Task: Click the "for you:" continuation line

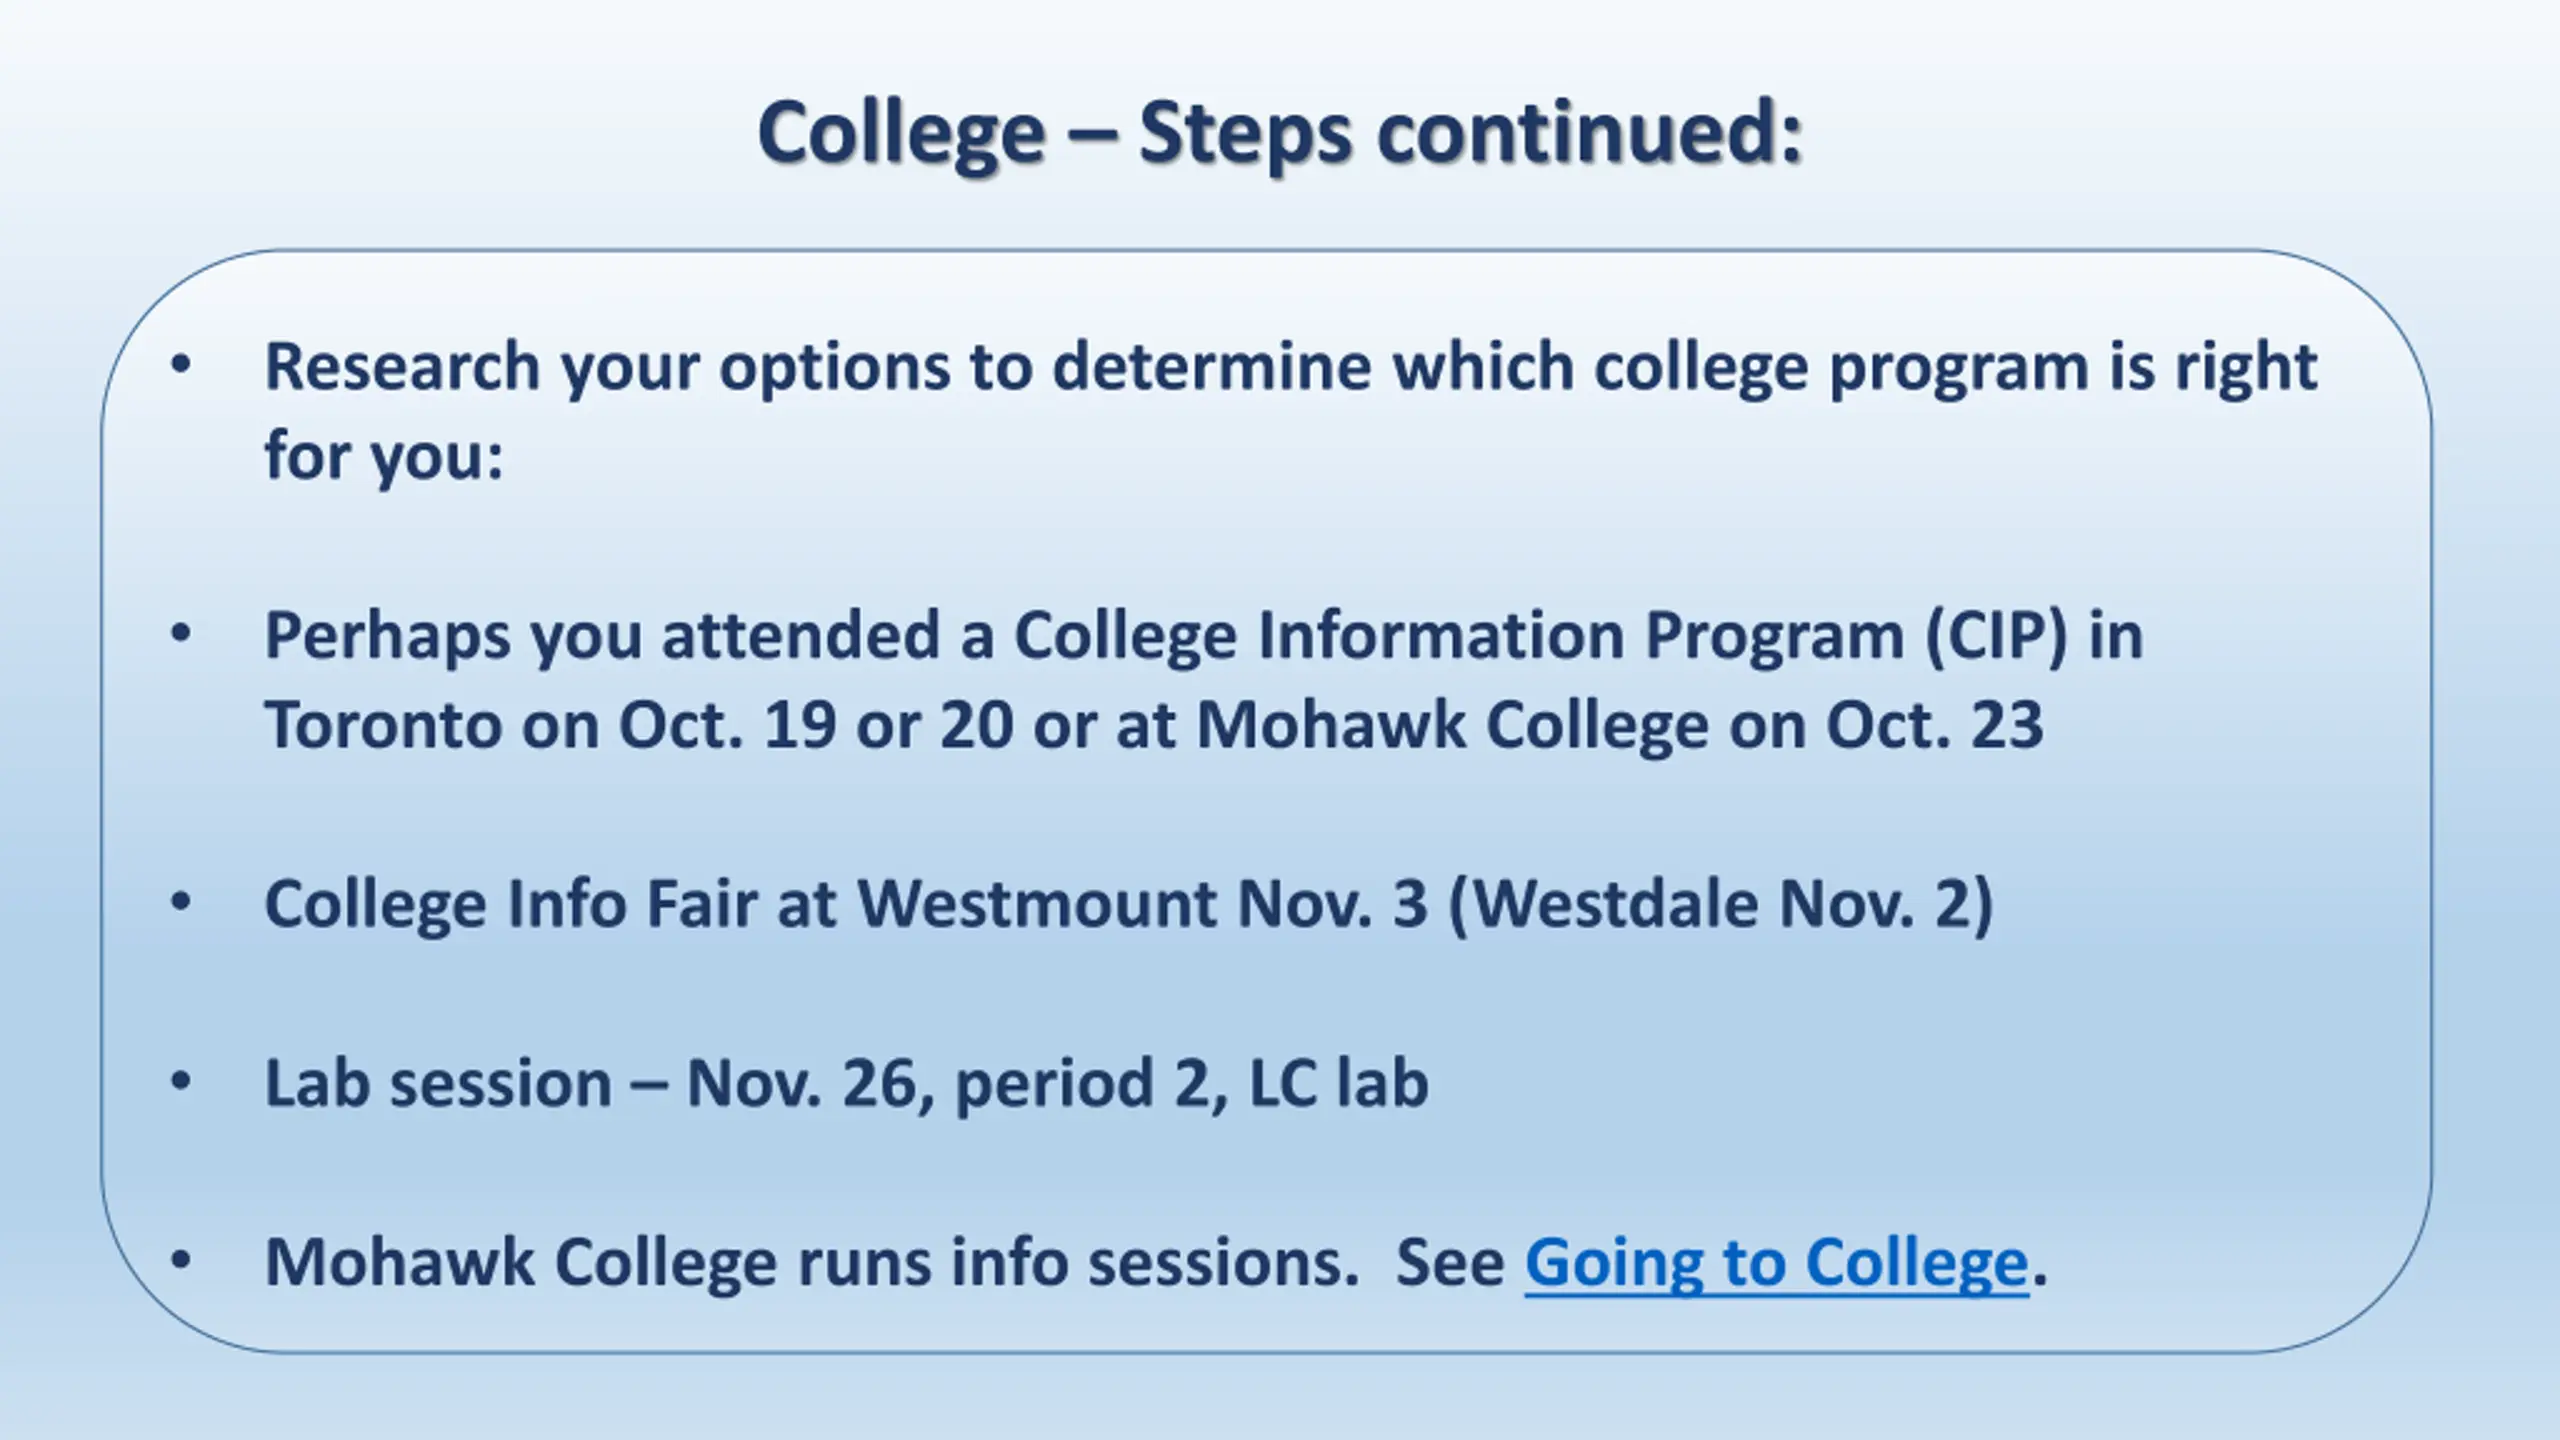Action: [x=383, y=456]
